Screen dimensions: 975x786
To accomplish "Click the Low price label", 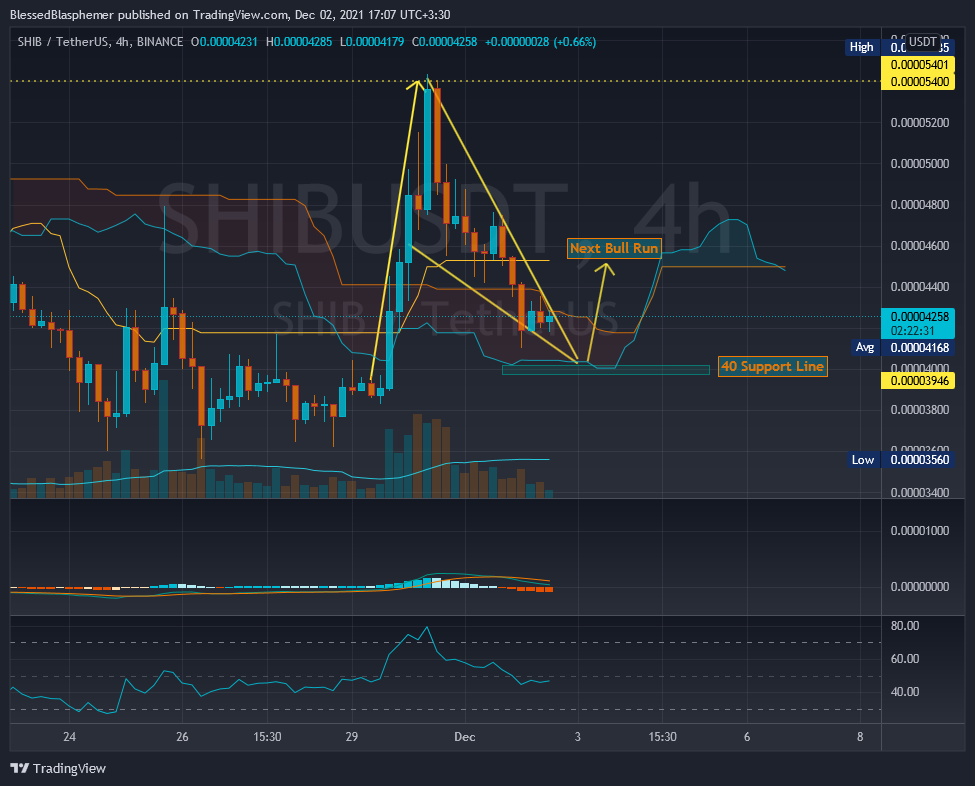I will click(x=863, y=460).
